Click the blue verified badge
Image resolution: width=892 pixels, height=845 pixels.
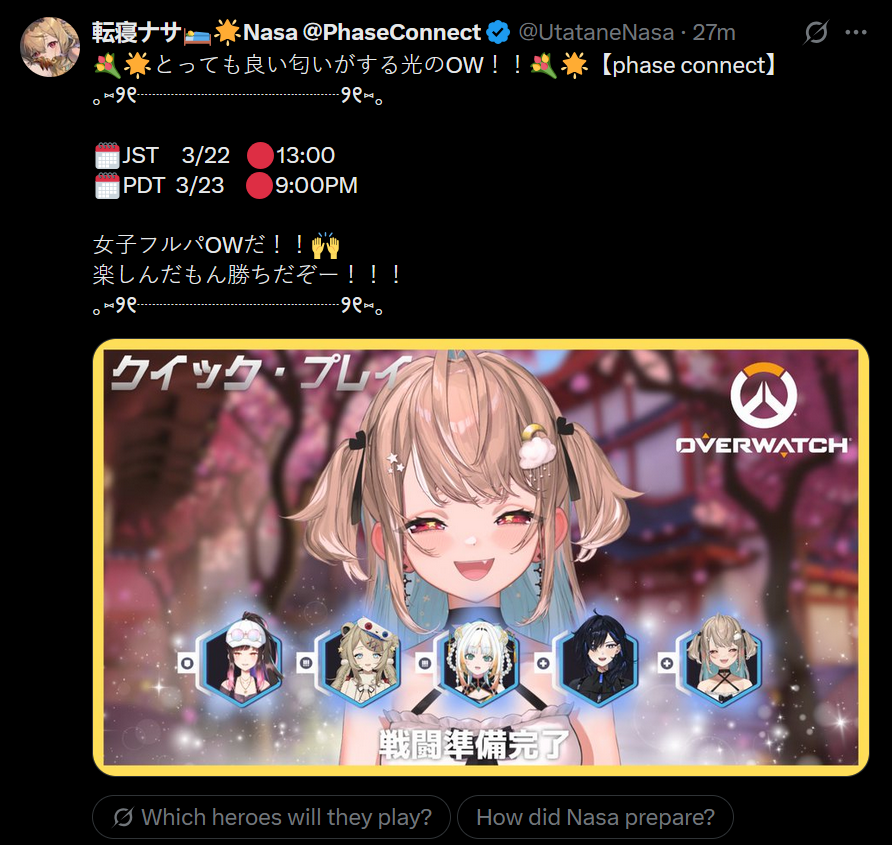(499, 32)
